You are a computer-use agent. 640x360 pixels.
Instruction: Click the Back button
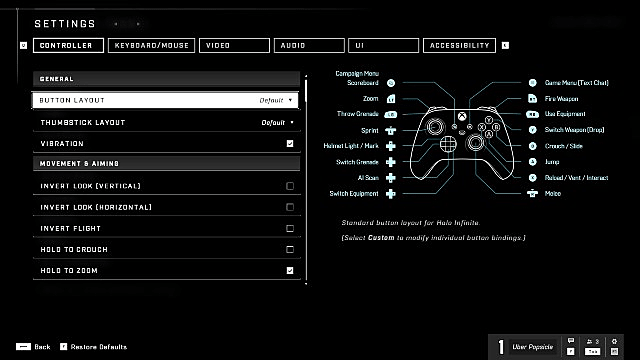click(x=33, y=347)
